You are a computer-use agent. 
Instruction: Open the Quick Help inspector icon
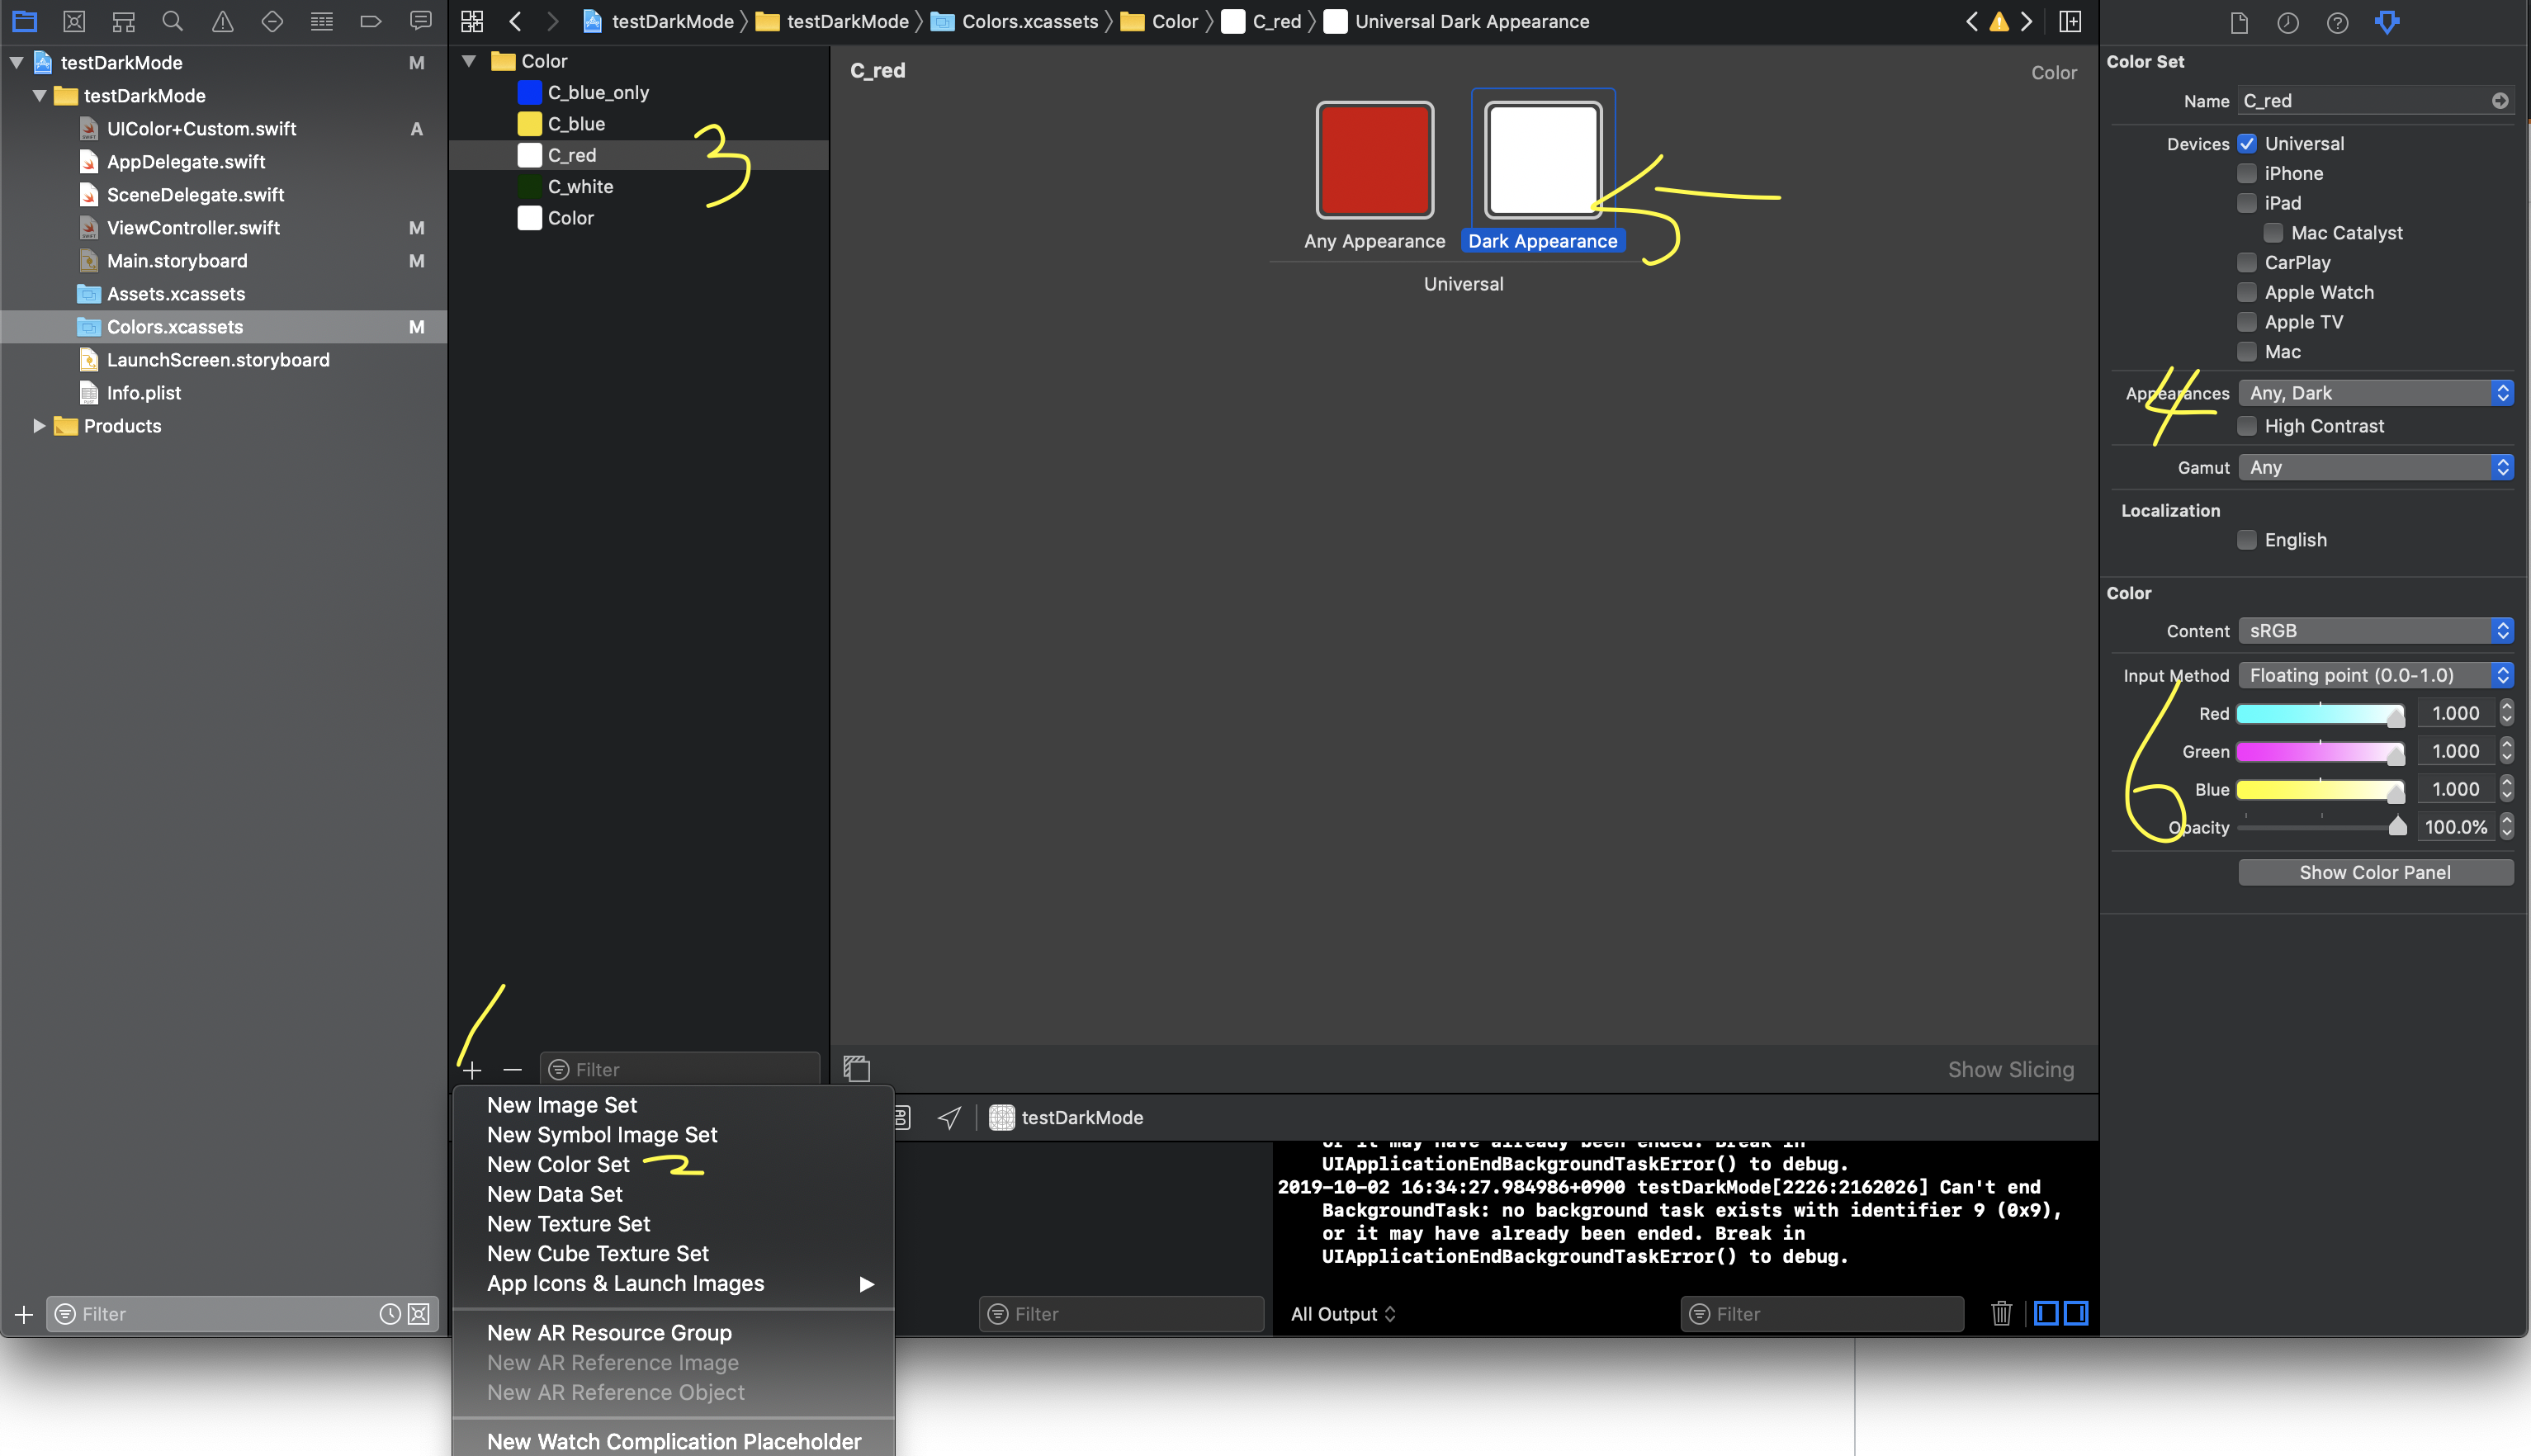[2337, 22]
